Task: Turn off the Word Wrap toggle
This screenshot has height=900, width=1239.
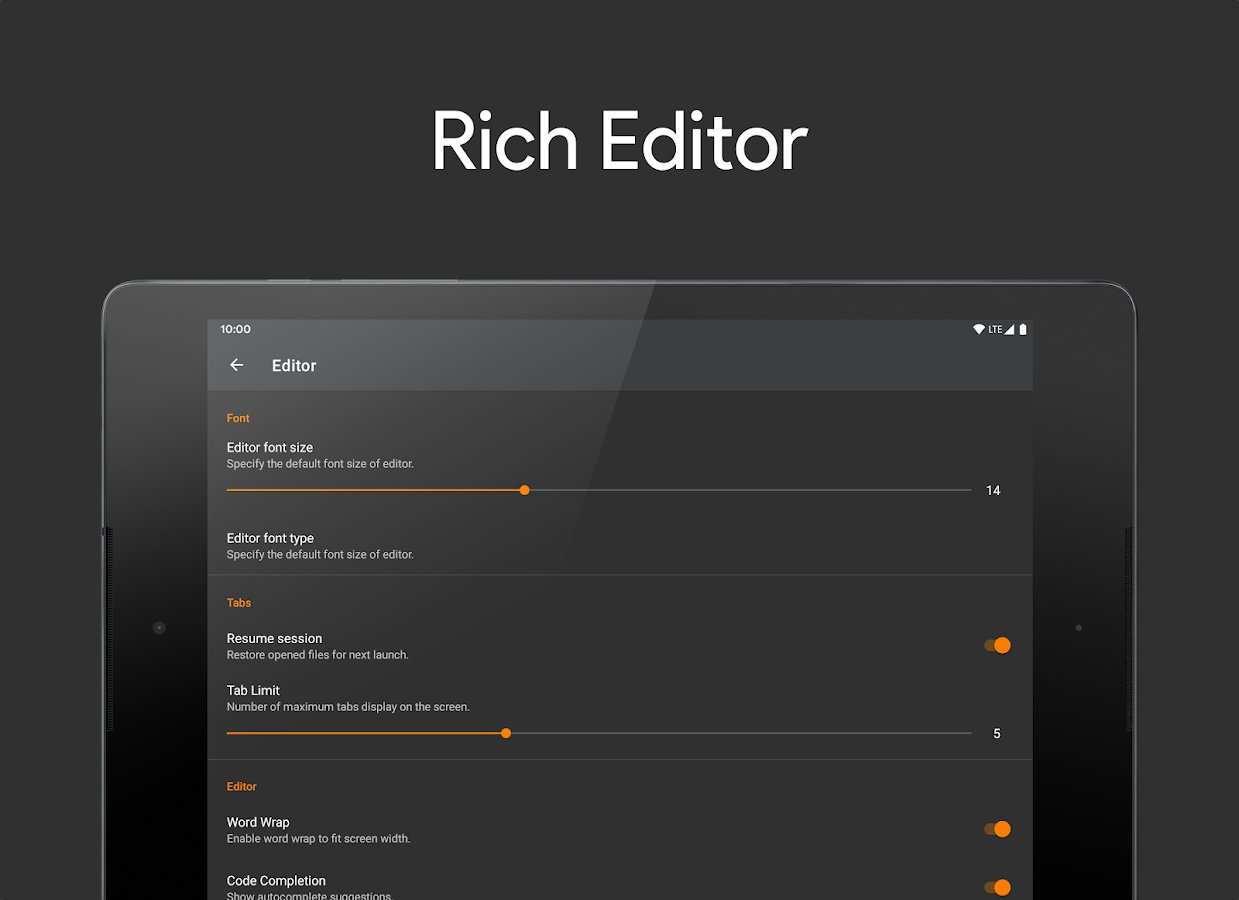Action: 997,829
